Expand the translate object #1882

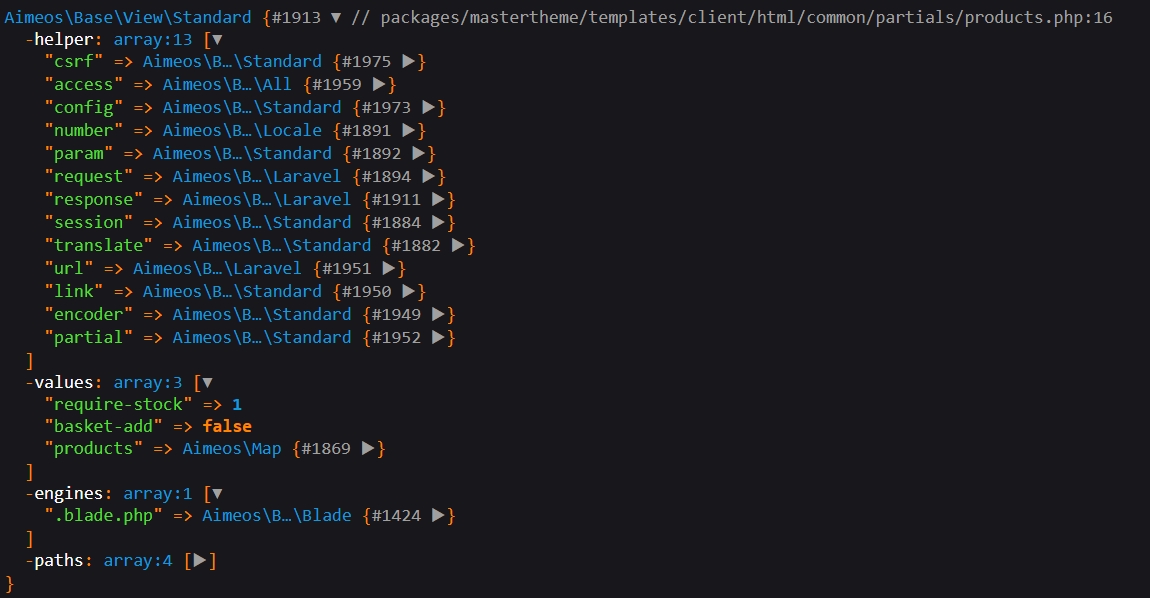click(458, 245)
